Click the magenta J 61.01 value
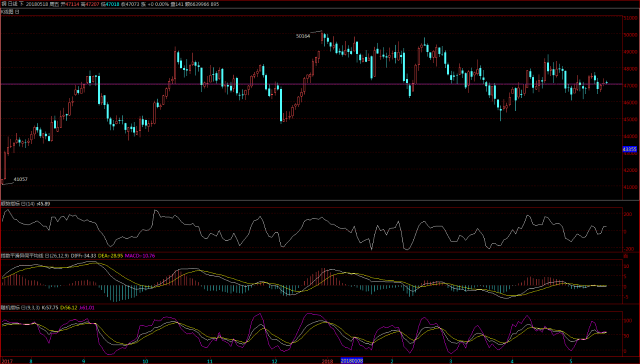The height and width of the screenshot is (364, 640). click(87, 308)
